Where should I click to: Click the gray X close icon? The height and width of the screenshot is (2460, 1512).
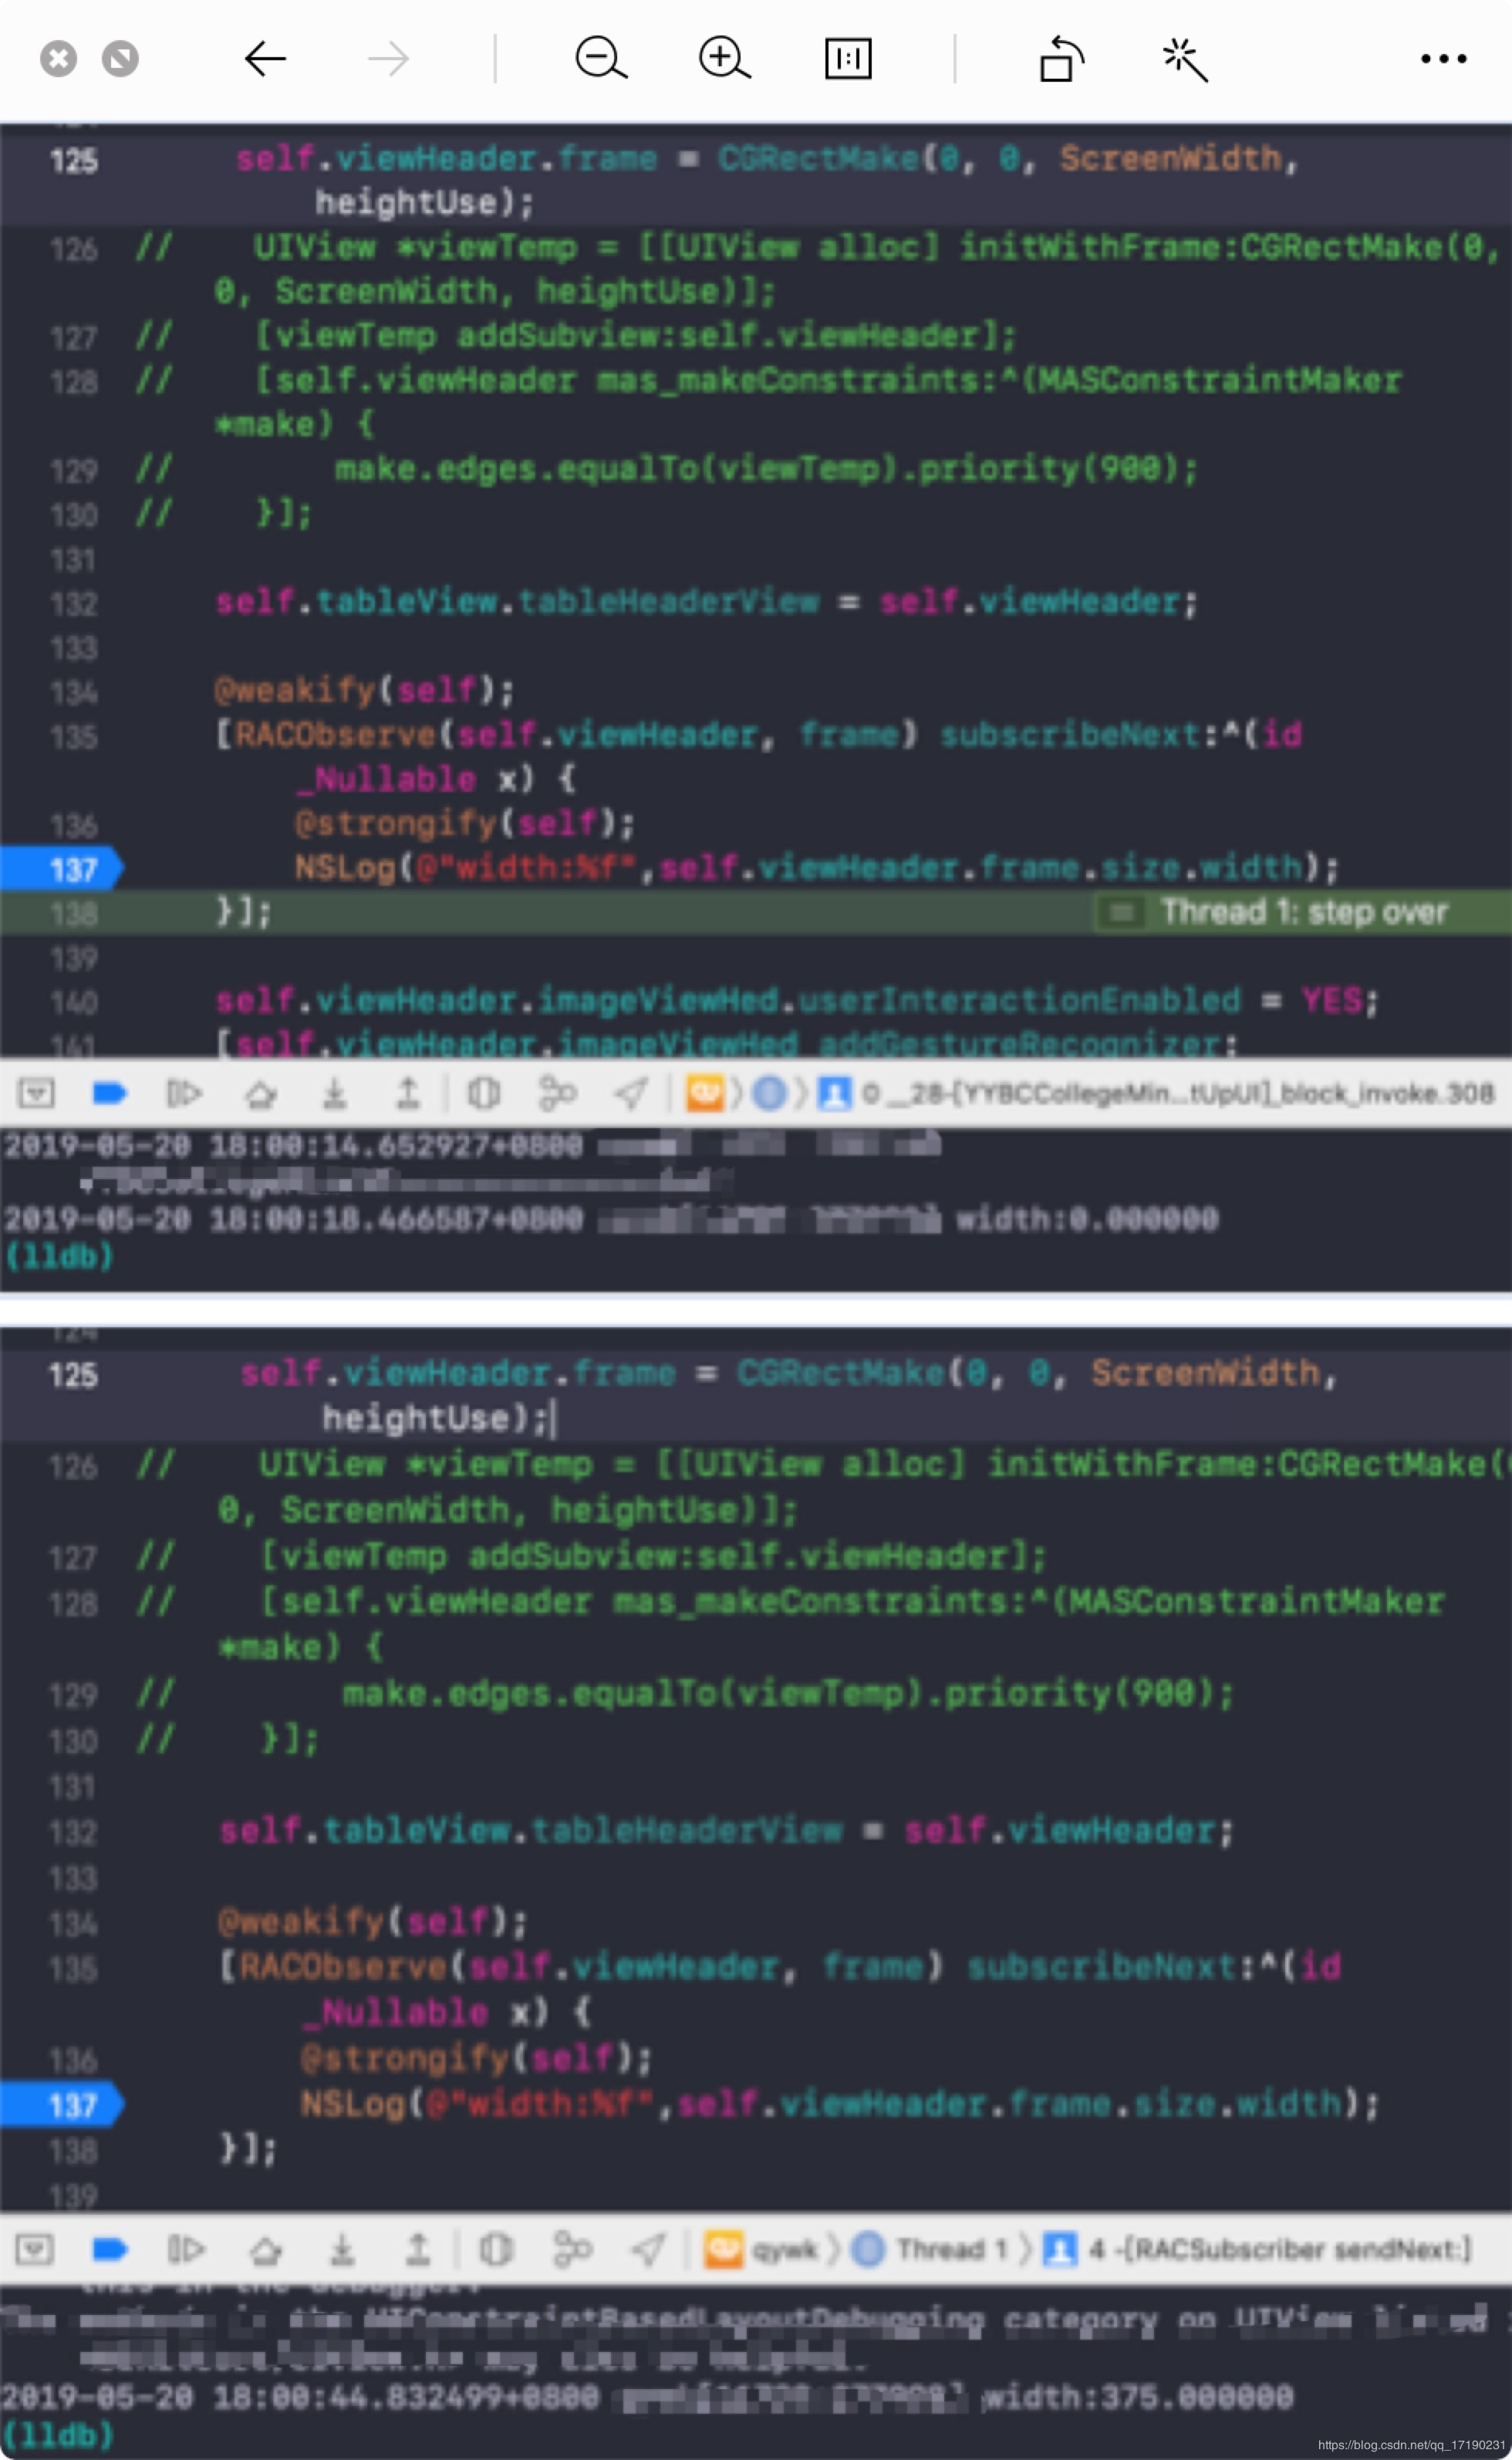point(58,59)
